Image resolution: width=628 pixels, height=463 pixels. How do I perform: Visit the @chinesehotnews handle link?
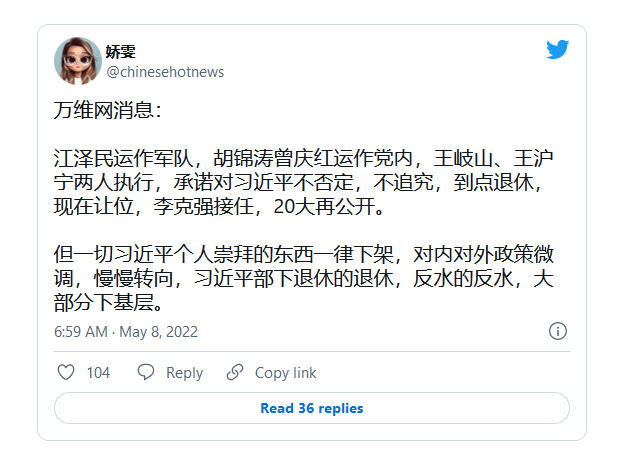[x=165, y=72]
